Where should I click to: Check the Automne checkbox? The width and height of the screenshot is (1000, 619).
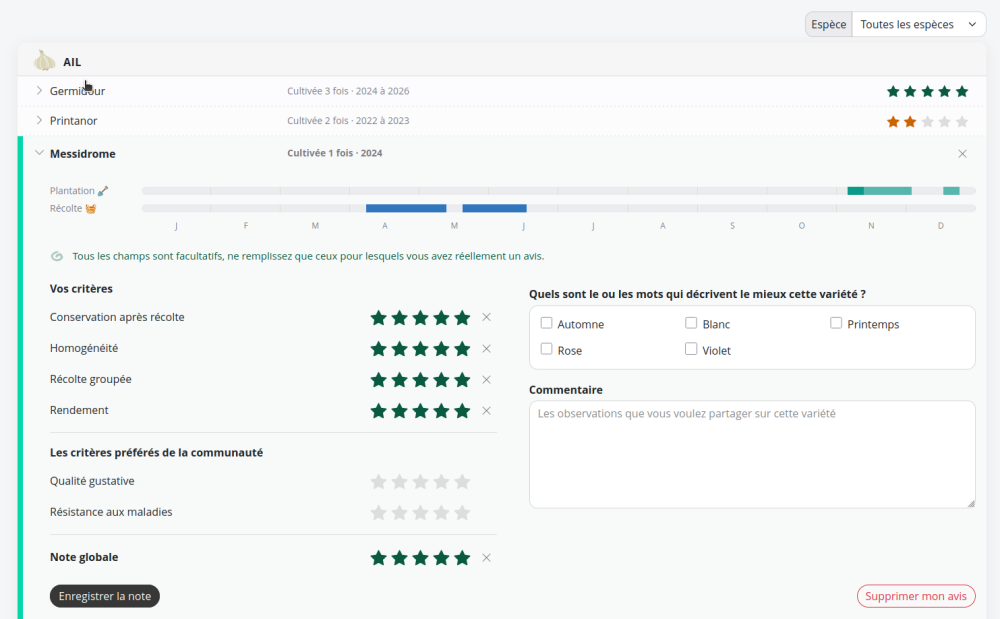coord(547,323)
